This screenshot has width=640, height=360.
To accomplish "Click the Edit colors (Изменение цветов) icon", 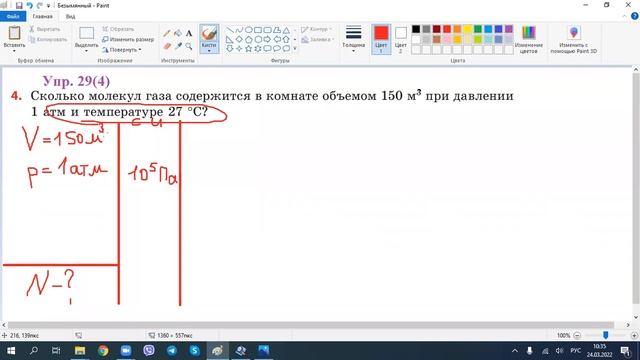I will coord(529,33).
